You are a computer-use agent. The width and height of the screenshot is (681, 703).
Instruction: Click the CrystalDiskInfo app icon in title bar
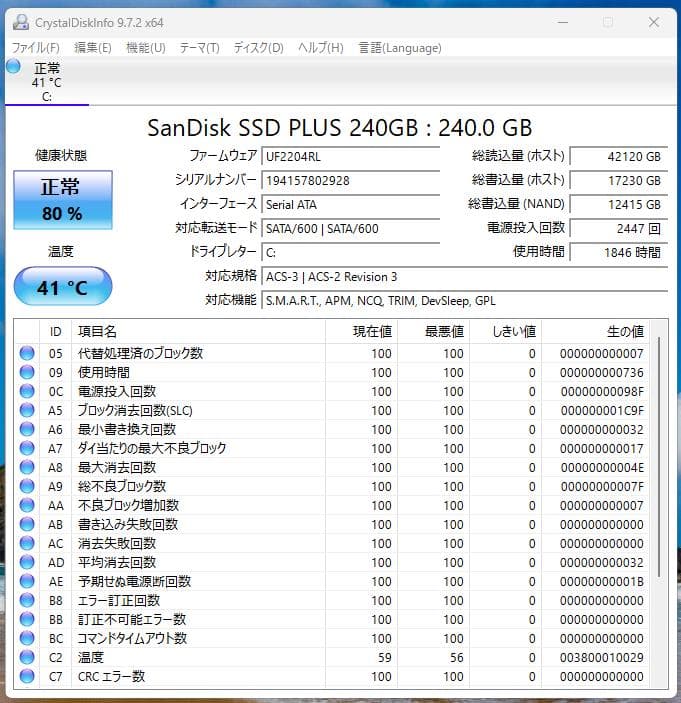(x=21, y=22)
